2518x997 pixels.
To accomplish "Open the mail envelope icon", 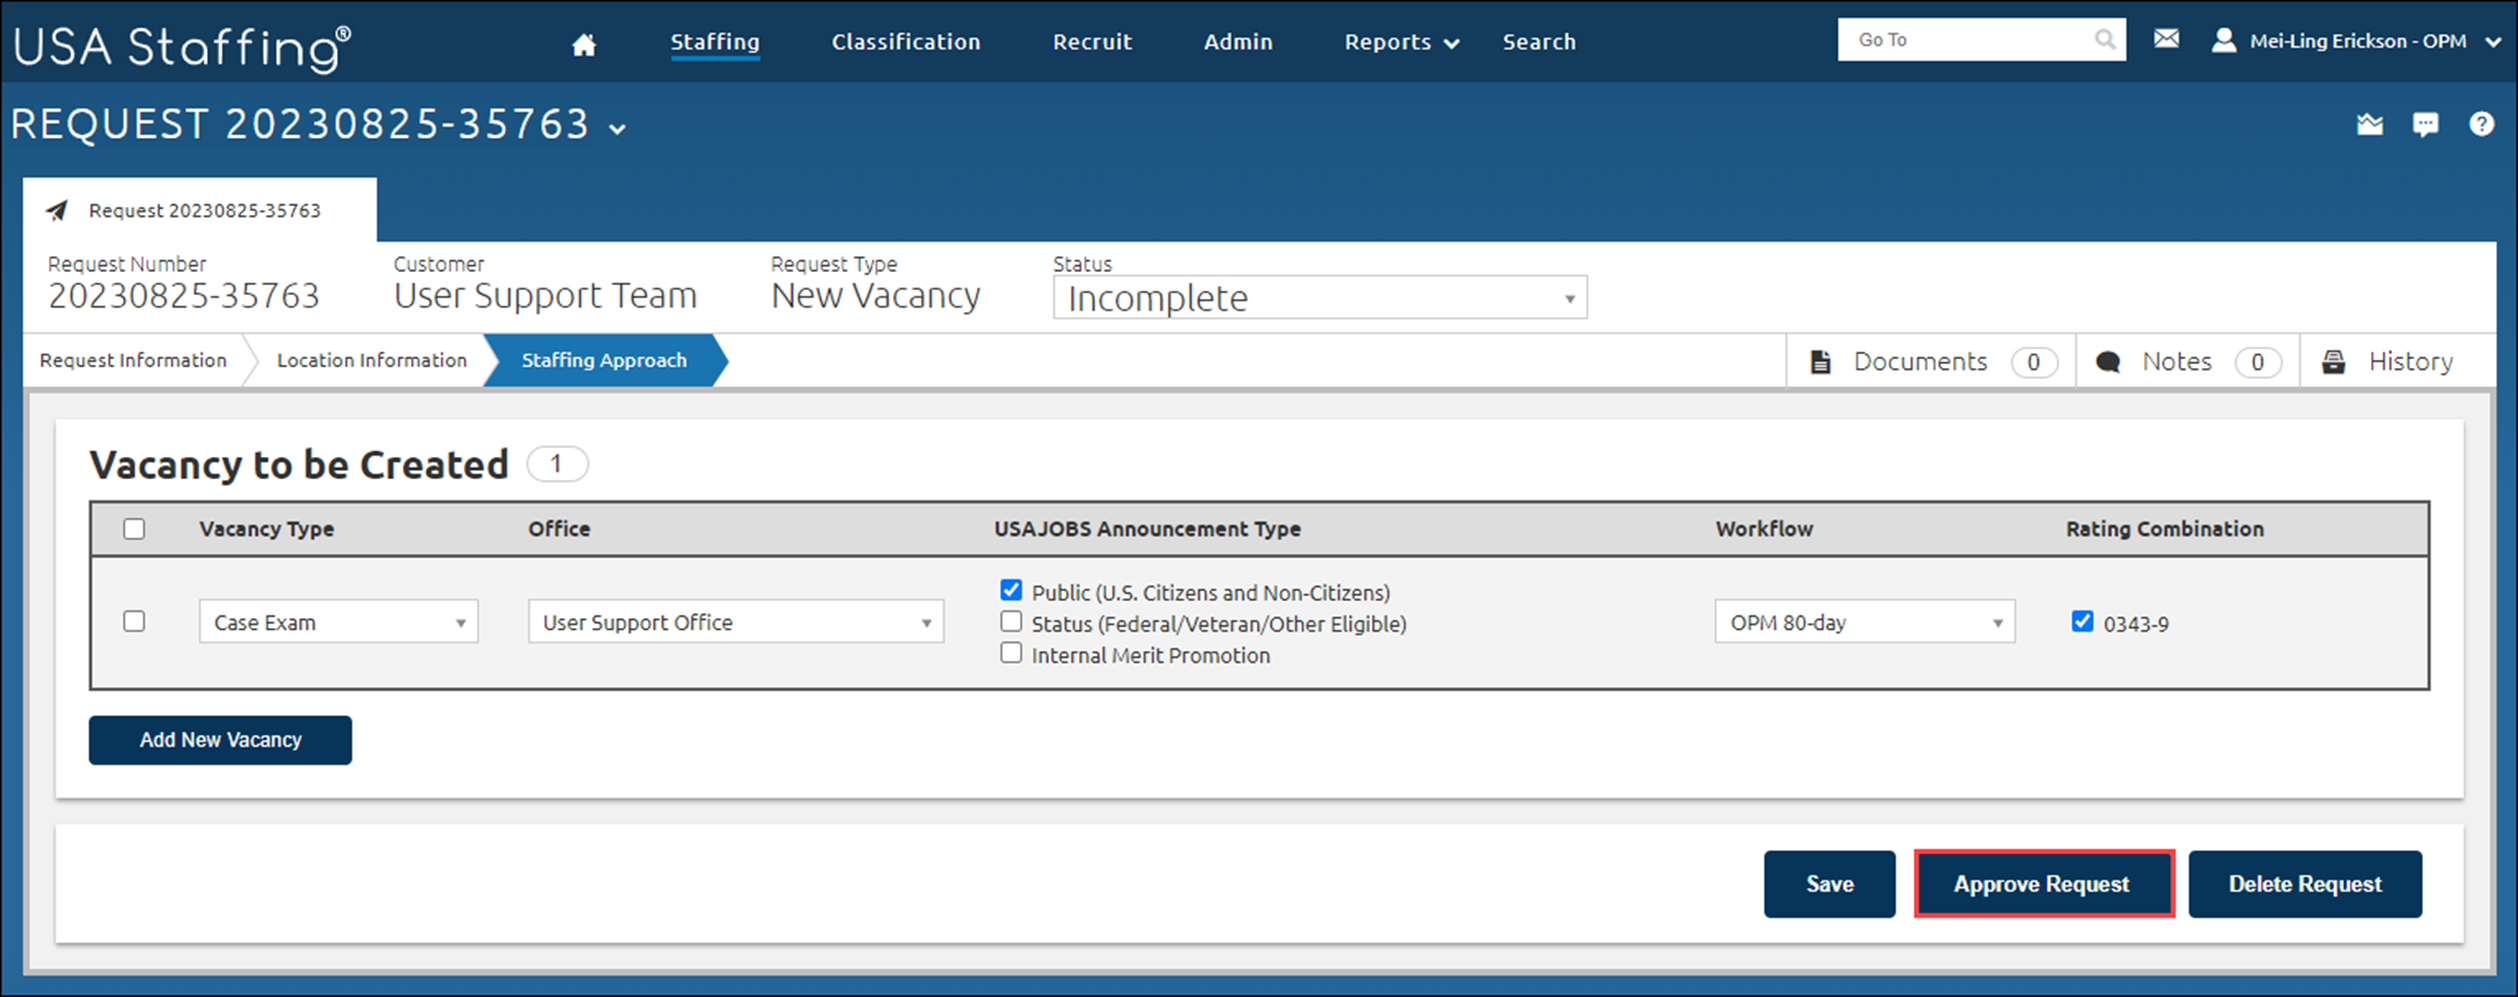I will pyautogui.click(x=2166, y=39).
